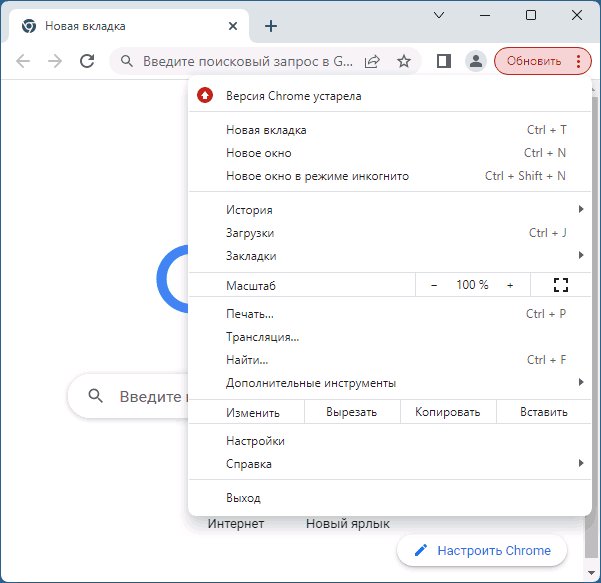Expand the История submenu

389,209
